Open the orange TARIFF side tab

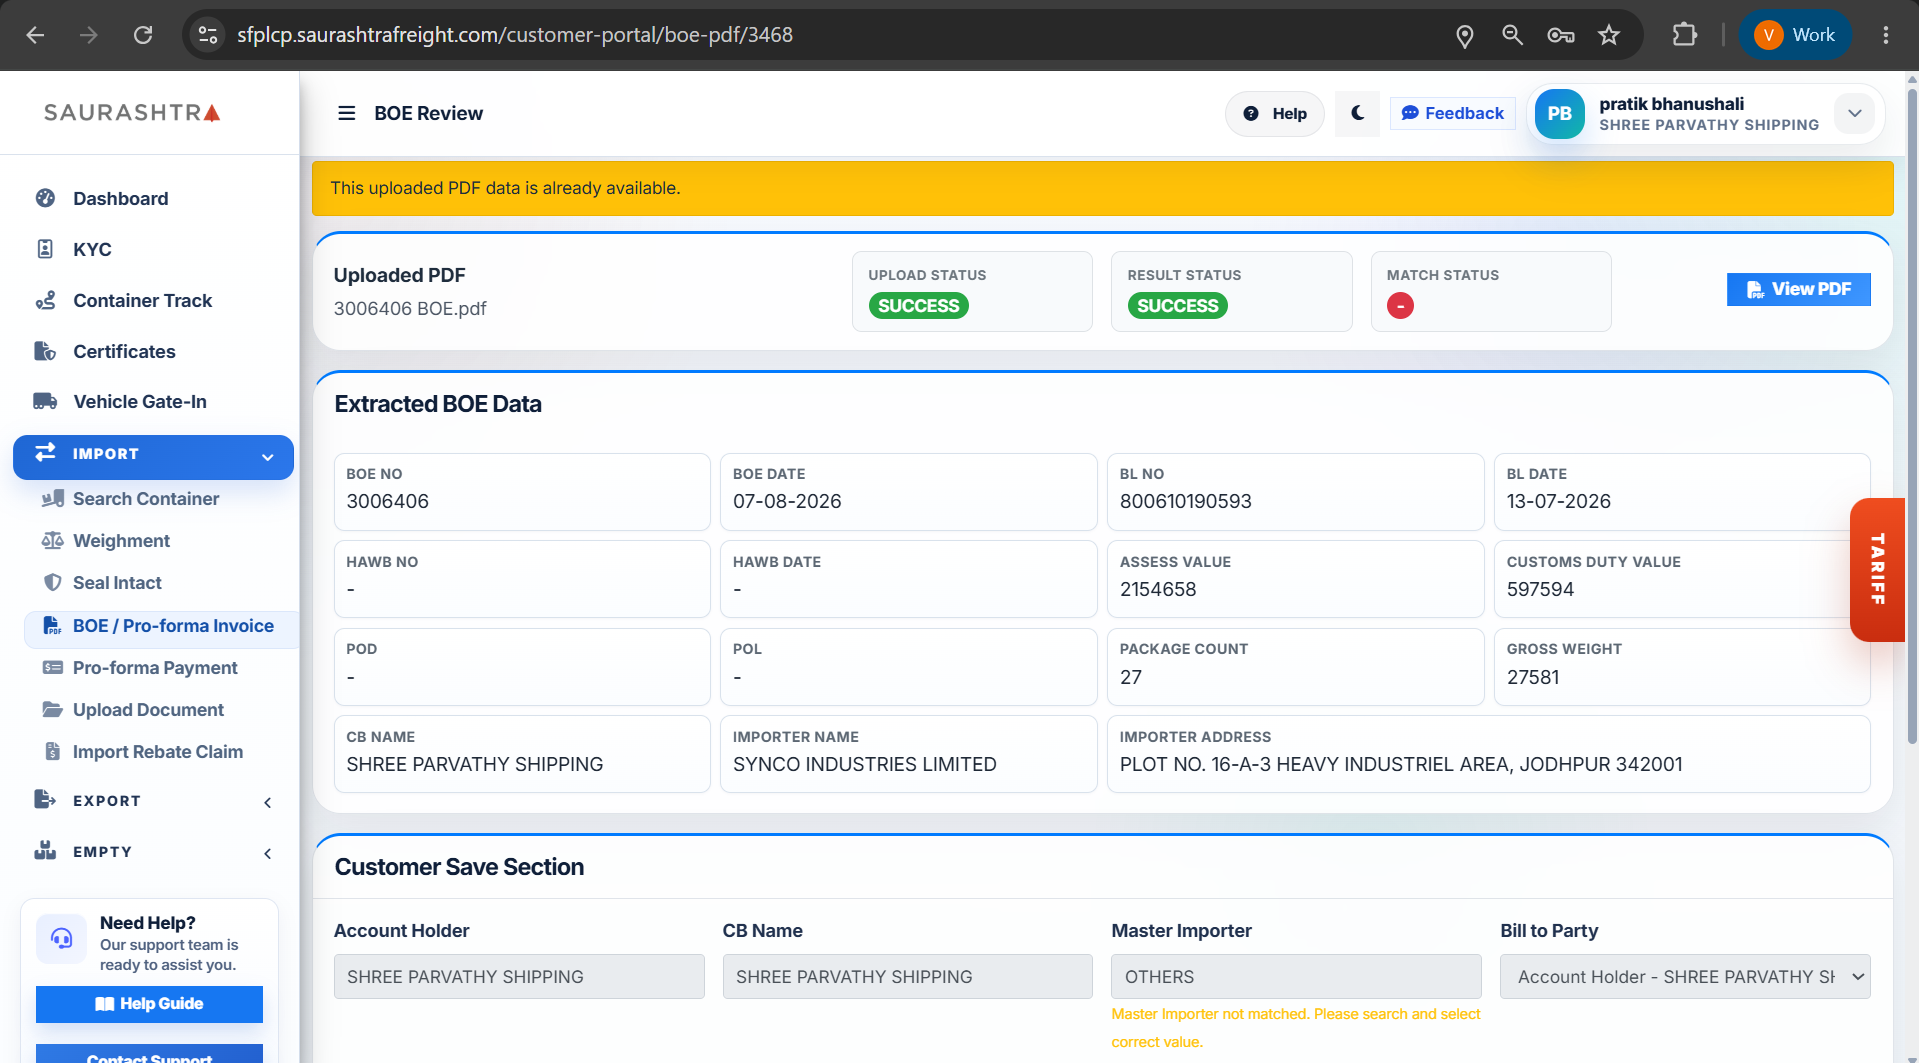click(1877, 569)
